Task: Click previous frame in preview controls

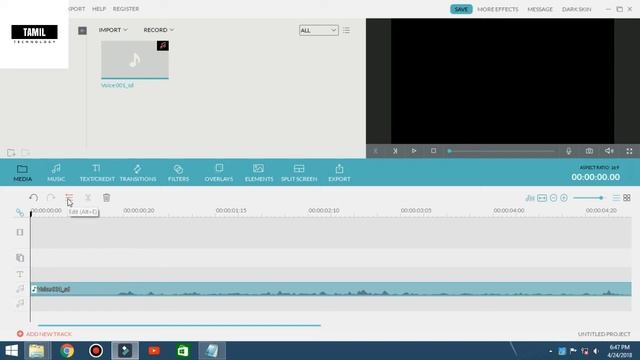Action: pos(376,151)
